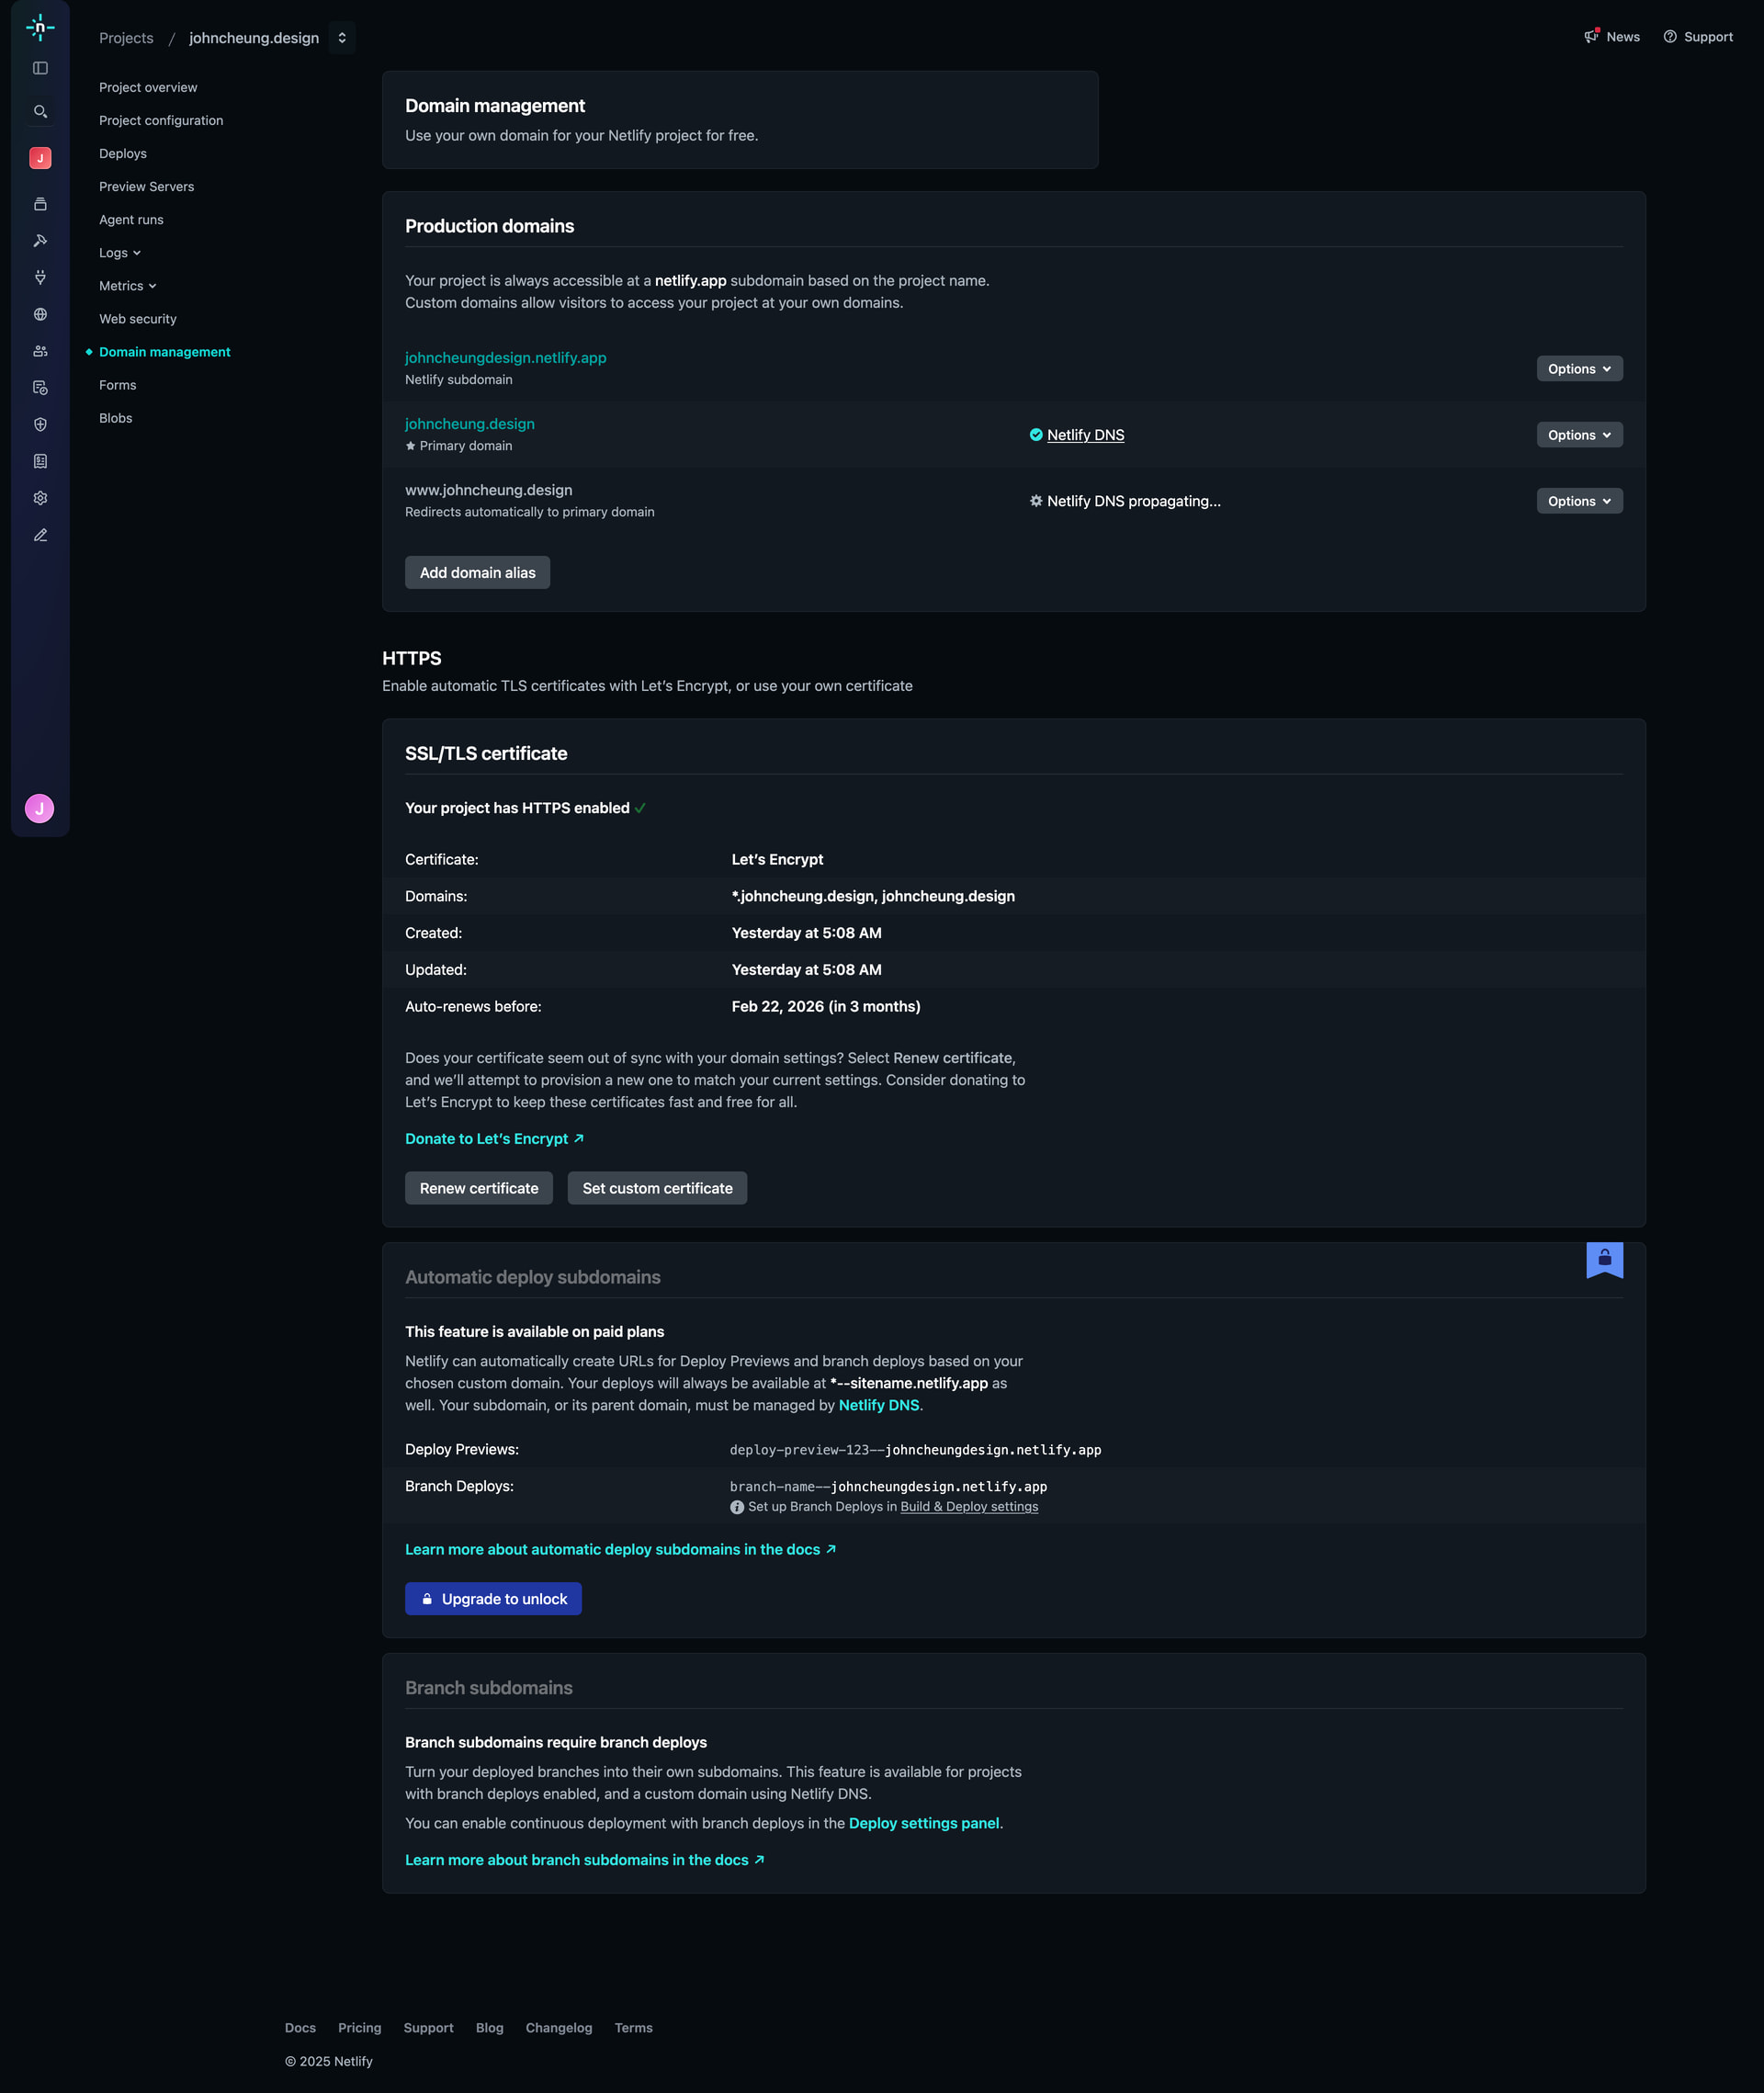This screenshot has width=1764, height=2093.
Task: Click the News megaphone icon
Action: 1591,36
